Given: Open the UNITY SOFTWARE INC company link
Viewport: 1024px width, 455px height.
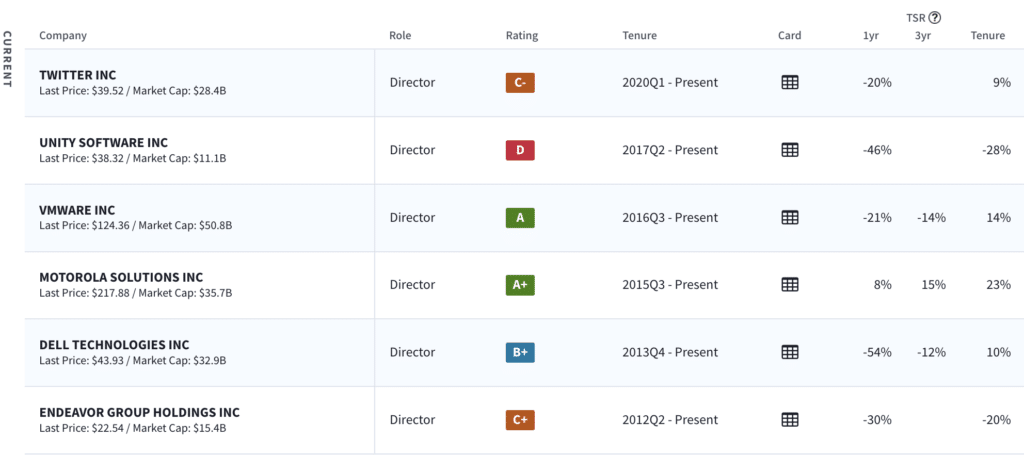Looking at the screenshot, I should (x=103, y=142).
